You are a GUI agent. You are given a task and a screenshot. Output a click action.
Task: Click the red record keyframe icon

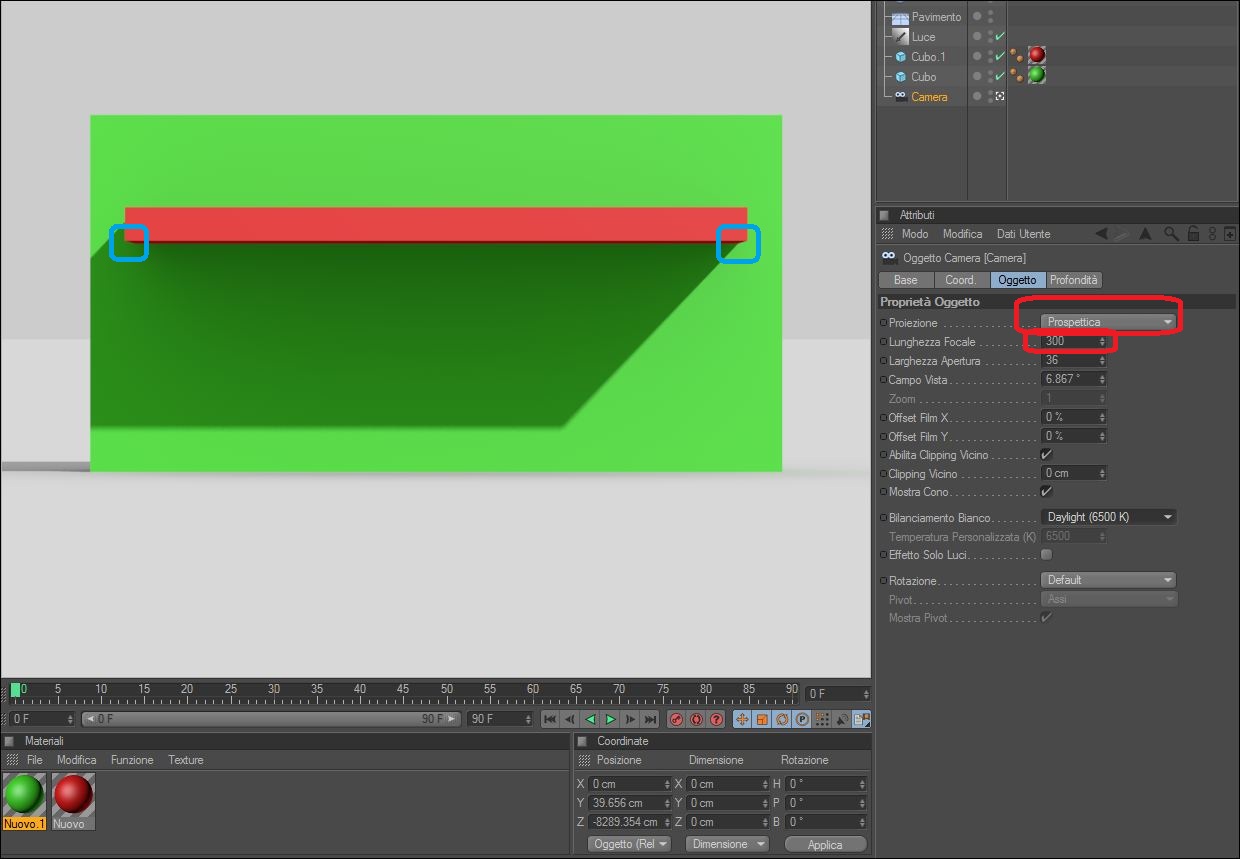[676, 719]
